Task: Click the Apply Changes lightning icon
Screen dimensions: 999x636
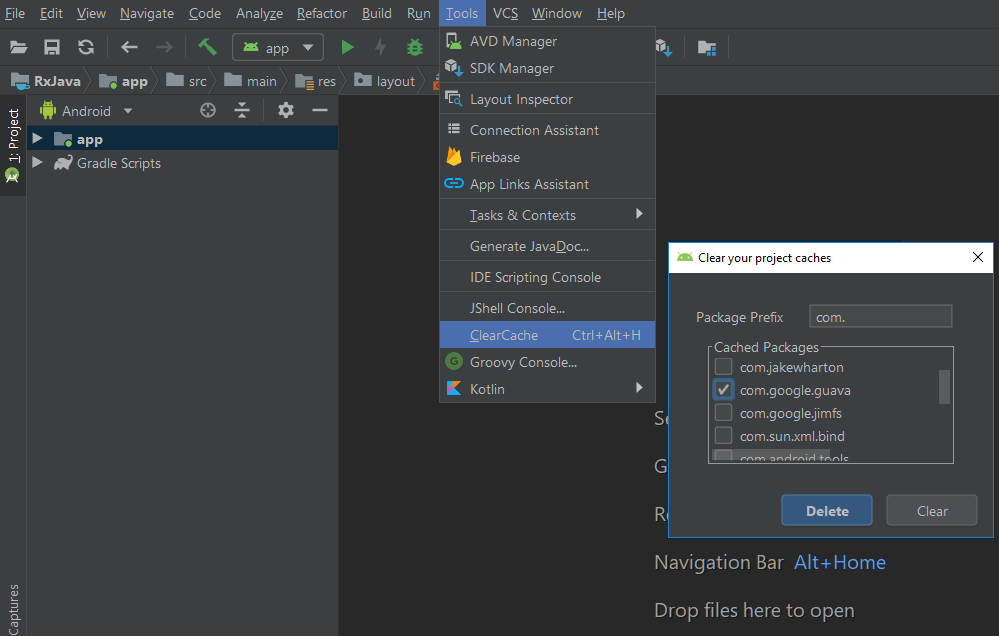Action: tap(380, 47)
